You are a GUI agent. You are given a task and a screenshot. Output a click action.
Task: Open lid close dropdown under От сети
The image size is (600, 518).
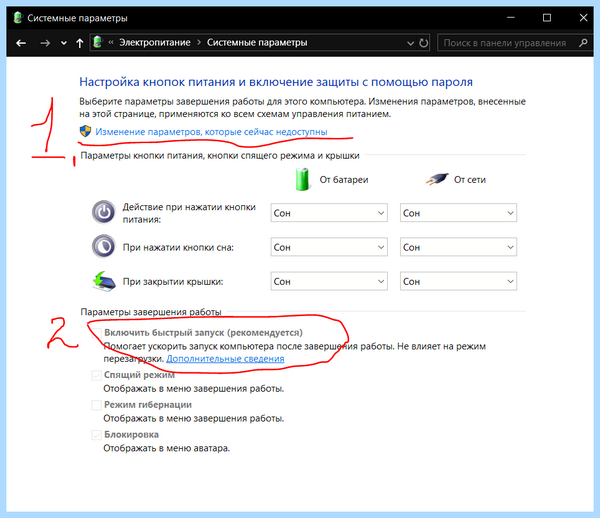pos(458,281)
